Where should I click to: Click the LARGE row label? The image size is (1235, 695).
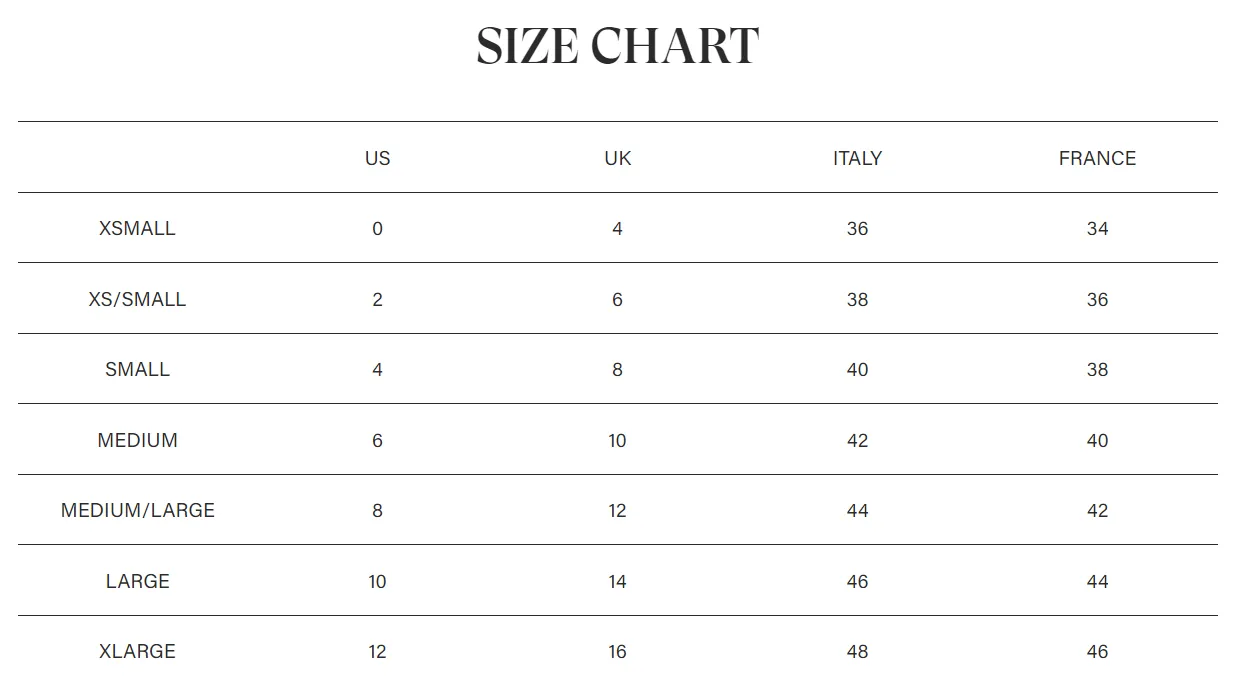click(x=137, y=581)
